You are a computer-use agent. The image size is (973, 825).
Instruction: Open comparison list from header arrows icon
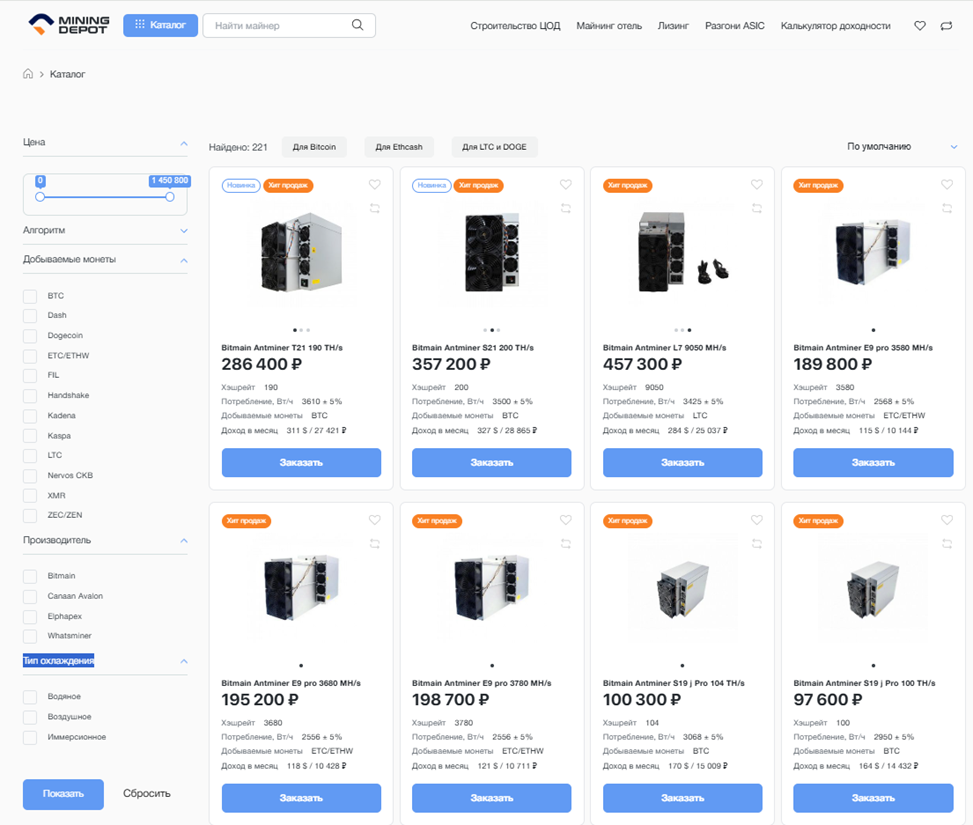(946, 26)
